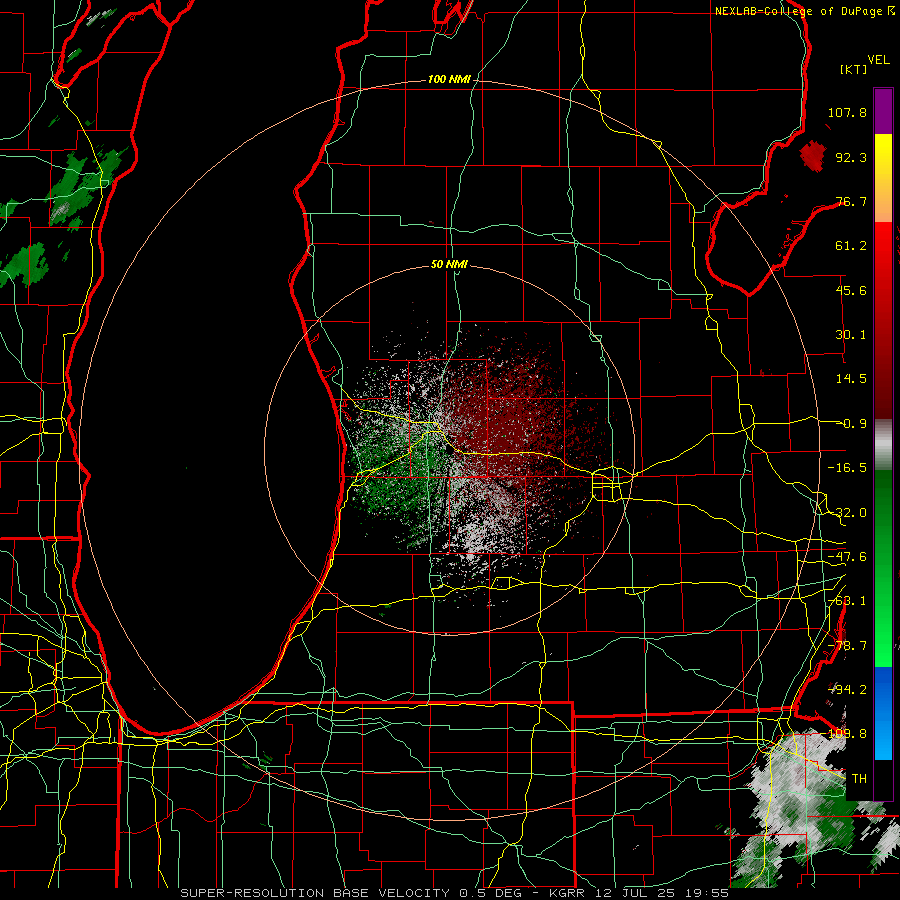Select the 14.5 scale value
Screen dimensions: 900x900
click(851, 379)
